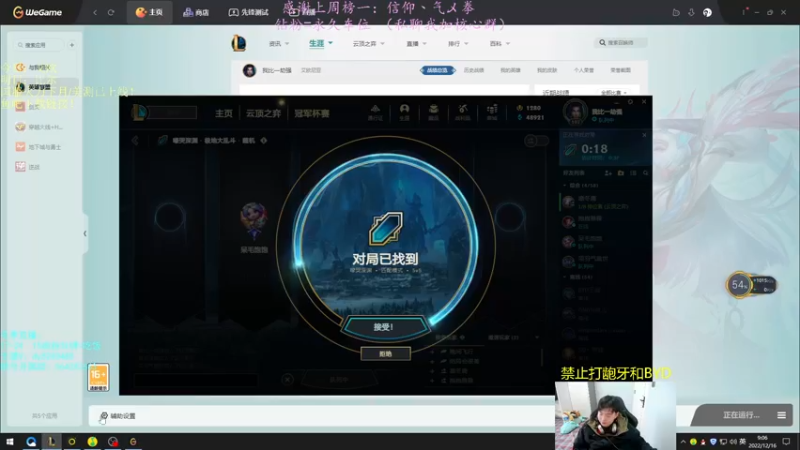Switch to the 个人荣誉 tab
This screenshot has width=800, height=450.
coord(584,70)
